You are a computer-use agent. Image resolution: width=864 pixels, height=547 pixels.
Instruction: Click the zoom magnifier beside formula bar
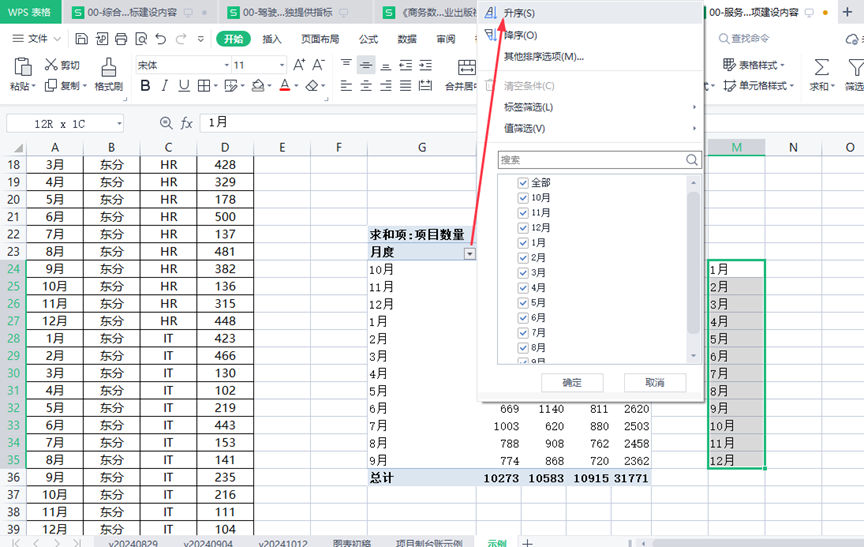[166, 123]
